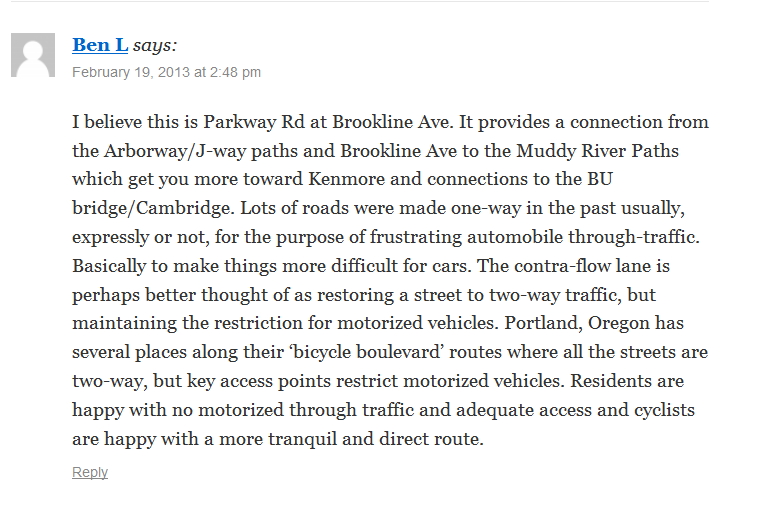
Task: Click the February 19, 2013 timestamp
Action: tap(166, 72)
